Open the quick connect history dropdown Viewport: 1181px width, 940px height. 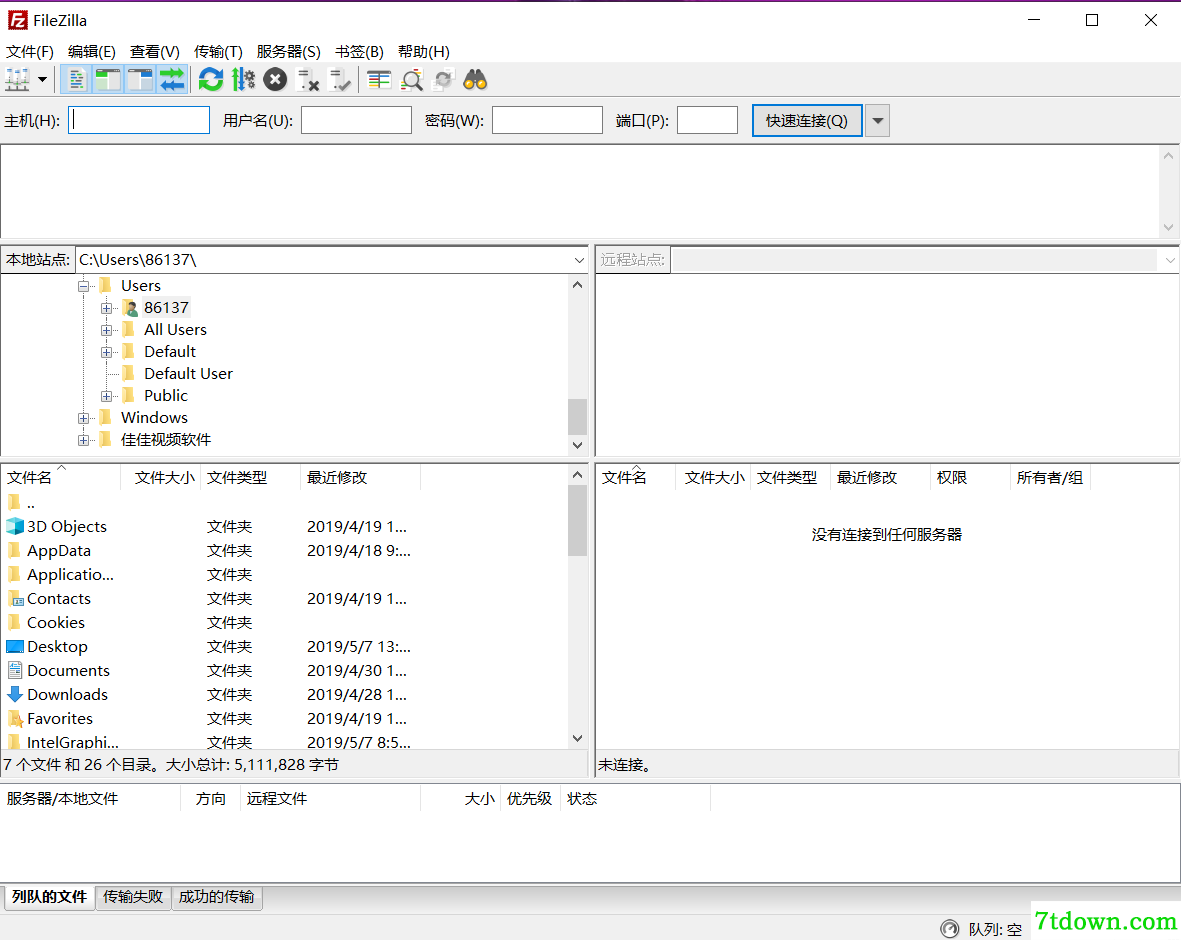pyautogui.click(x=877, y=121)
